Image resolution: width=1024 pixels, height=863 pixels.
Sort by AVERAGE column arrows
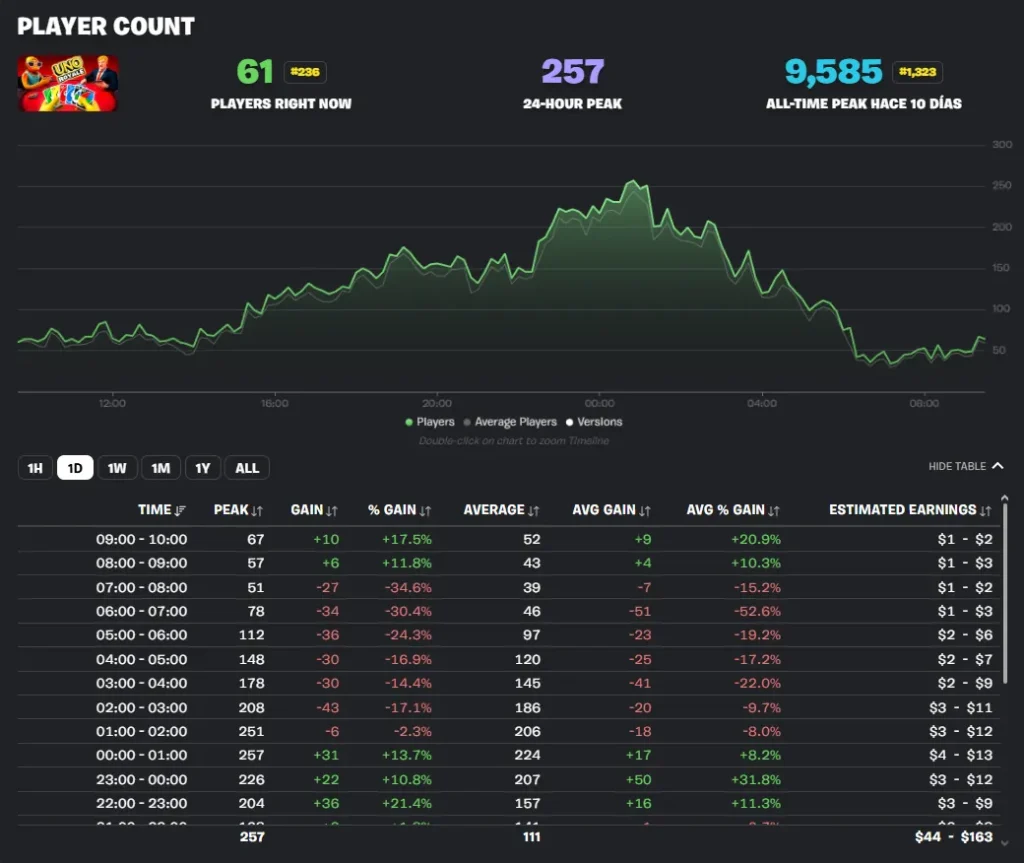tap(534, 511)
